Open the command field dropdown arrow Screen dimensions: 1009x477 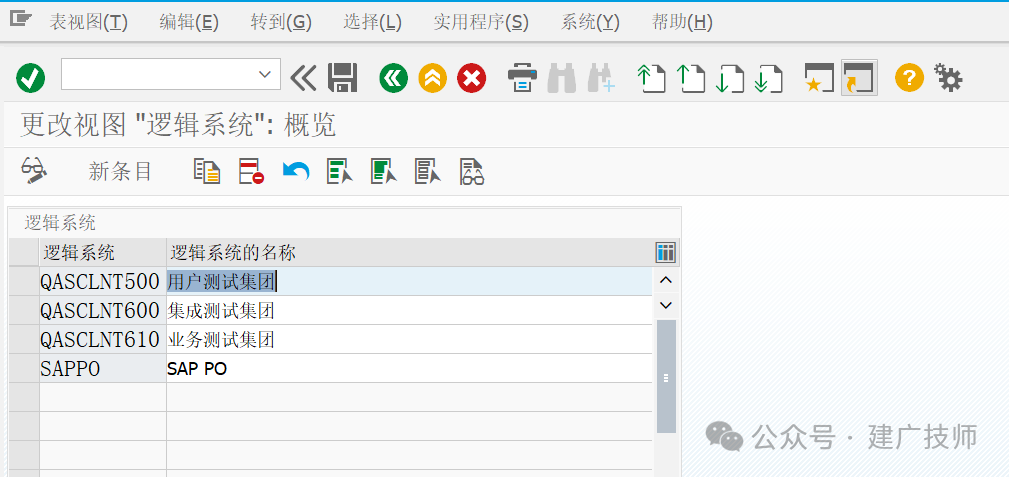(264, 74)
